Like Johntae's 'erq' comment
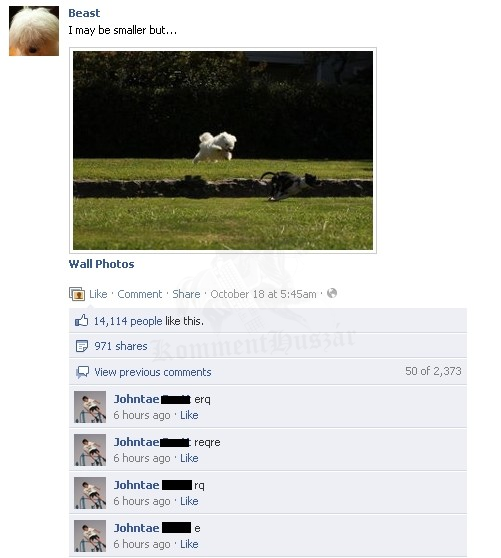Image resolution: width=501 pixels, height=558 pixels. [189, 415]
